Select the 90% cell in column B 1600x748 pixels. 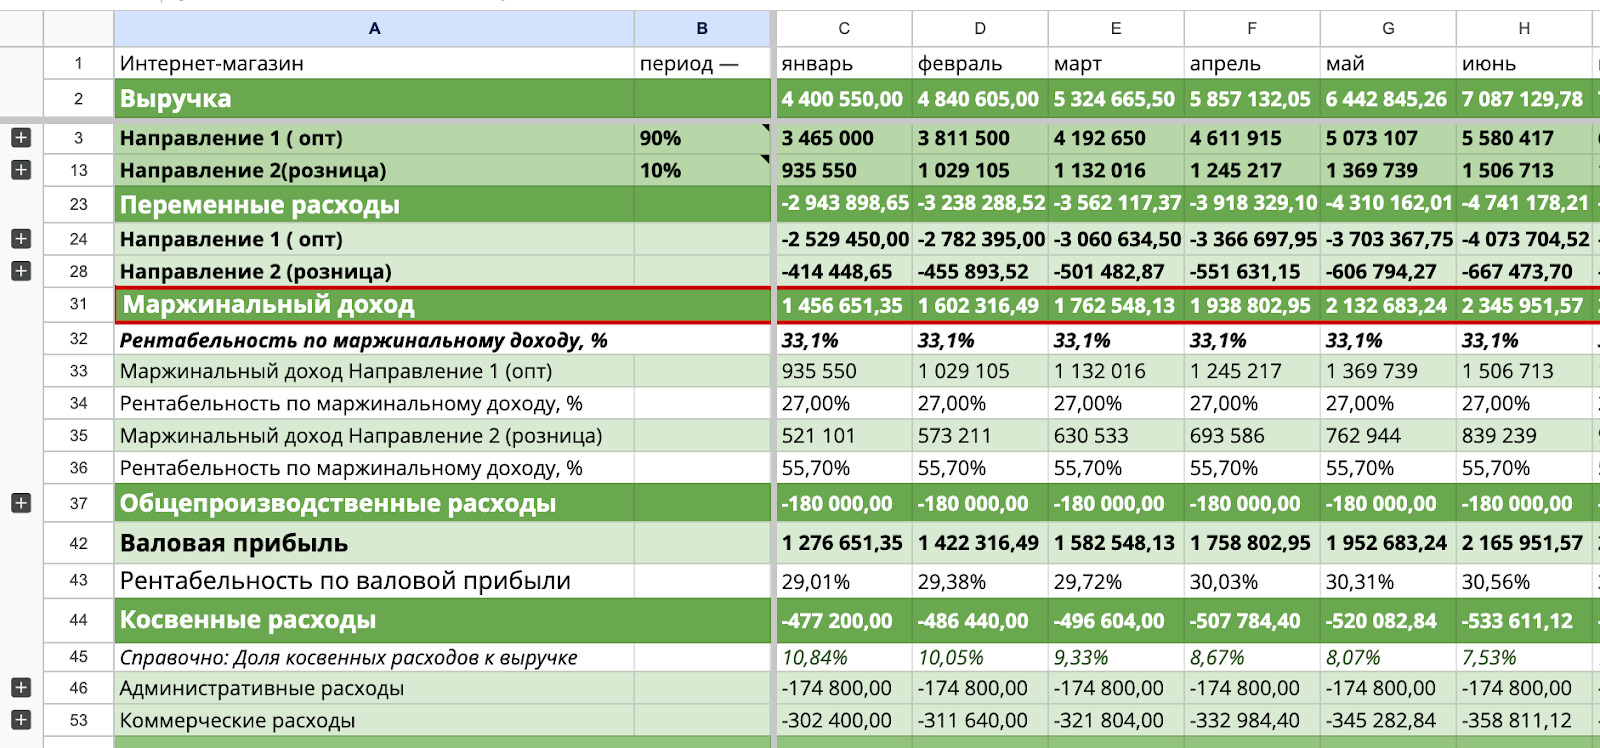pos(702,138)
